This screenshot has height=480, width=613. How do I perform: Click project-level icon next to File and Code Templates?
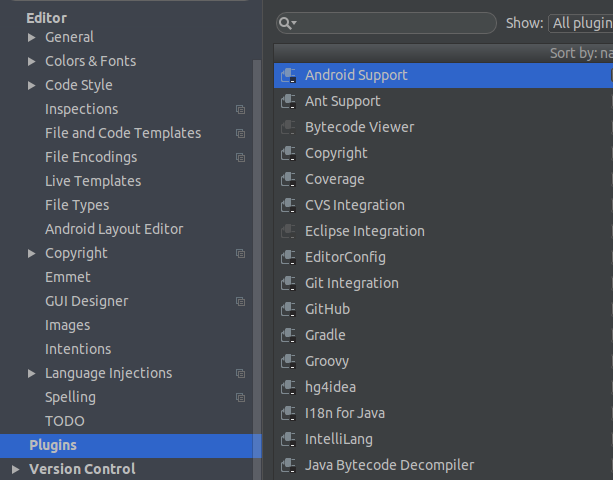coord(240,133)
